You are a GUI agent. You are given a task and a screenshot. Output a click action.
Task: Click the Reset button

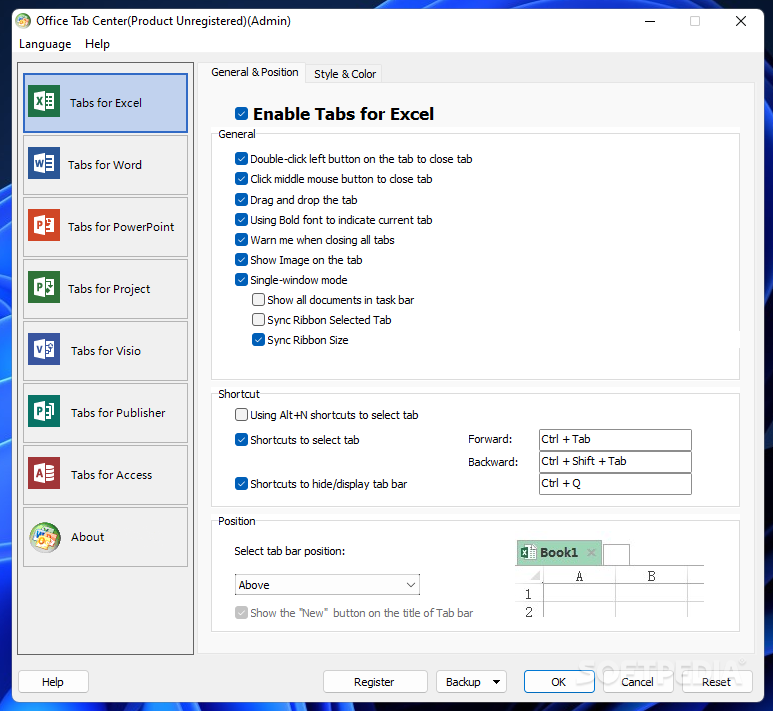click(x=716, y=682)
